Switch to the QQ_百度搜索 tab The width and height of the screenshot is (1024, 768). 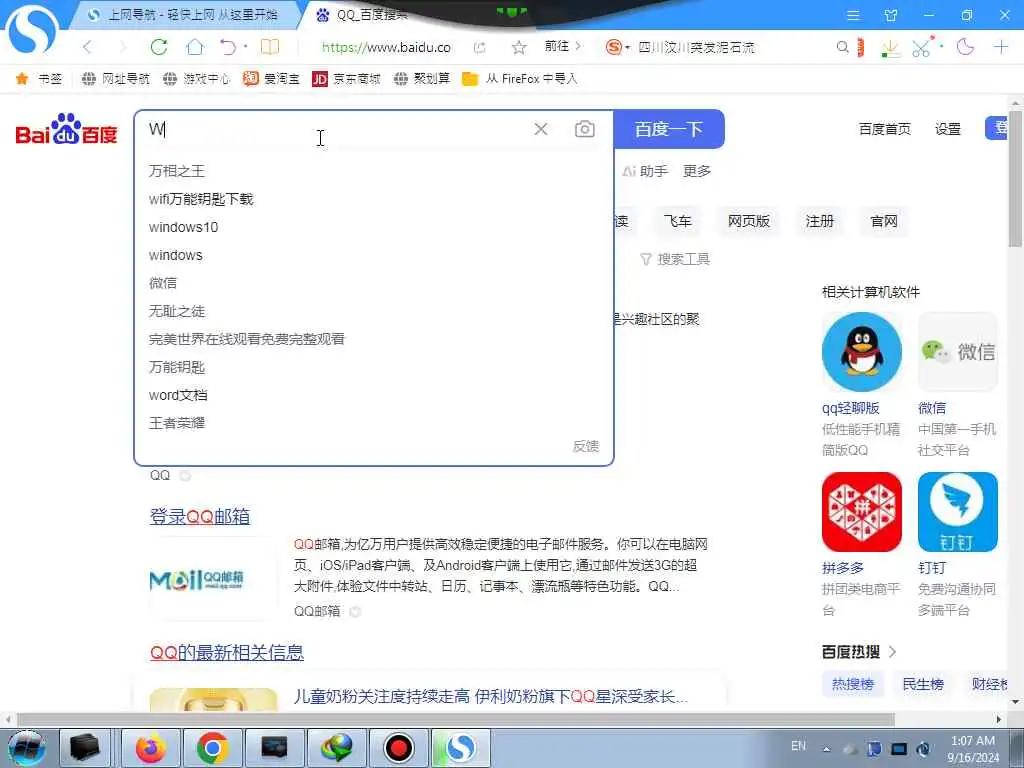click(372, 15)
